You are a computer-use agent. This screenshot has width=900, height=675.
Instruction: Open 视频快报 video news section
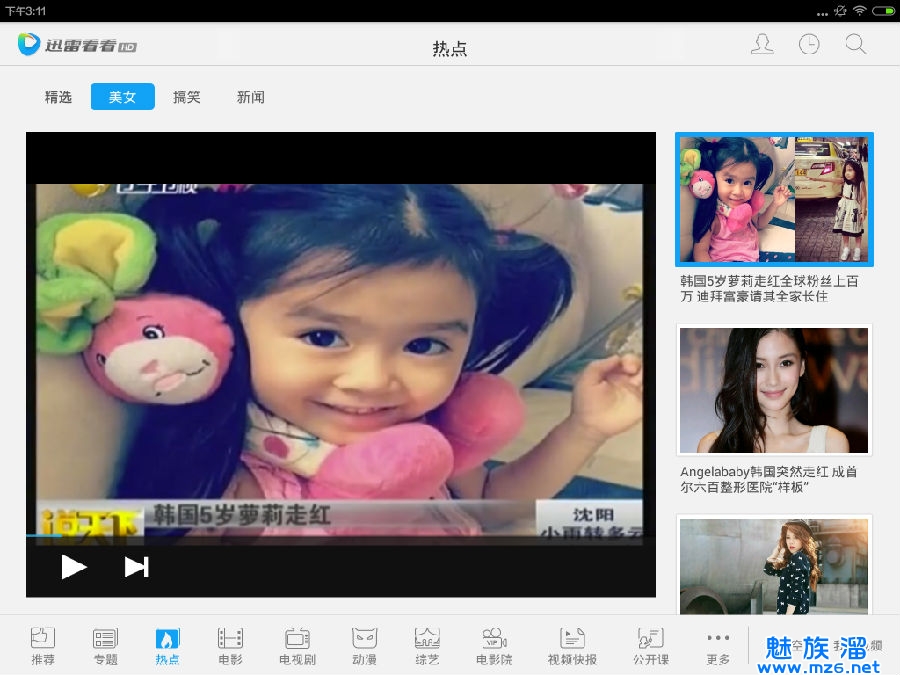(x=572, y=645)
